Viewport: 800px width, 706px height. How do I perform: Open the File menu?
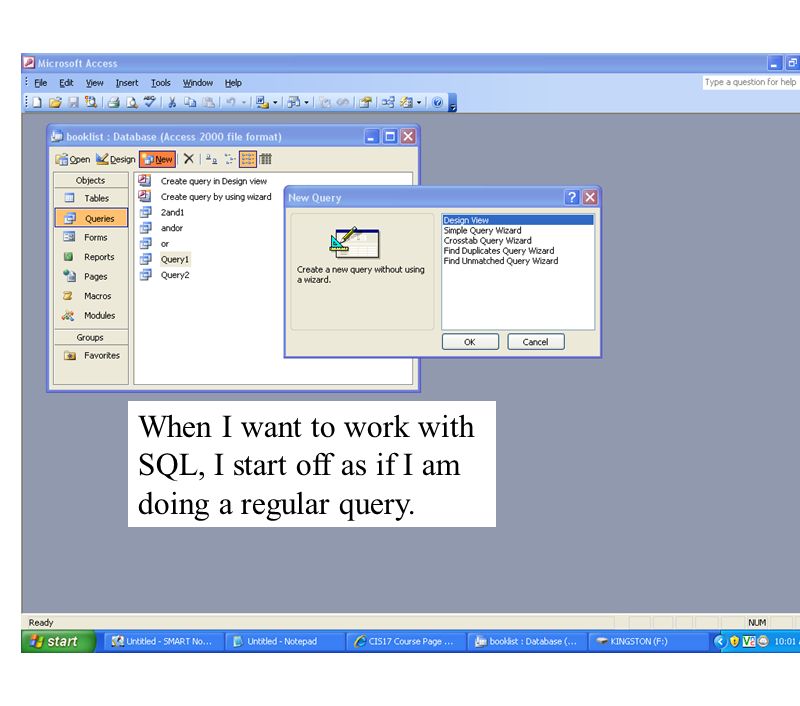click(x=40, y=83)
